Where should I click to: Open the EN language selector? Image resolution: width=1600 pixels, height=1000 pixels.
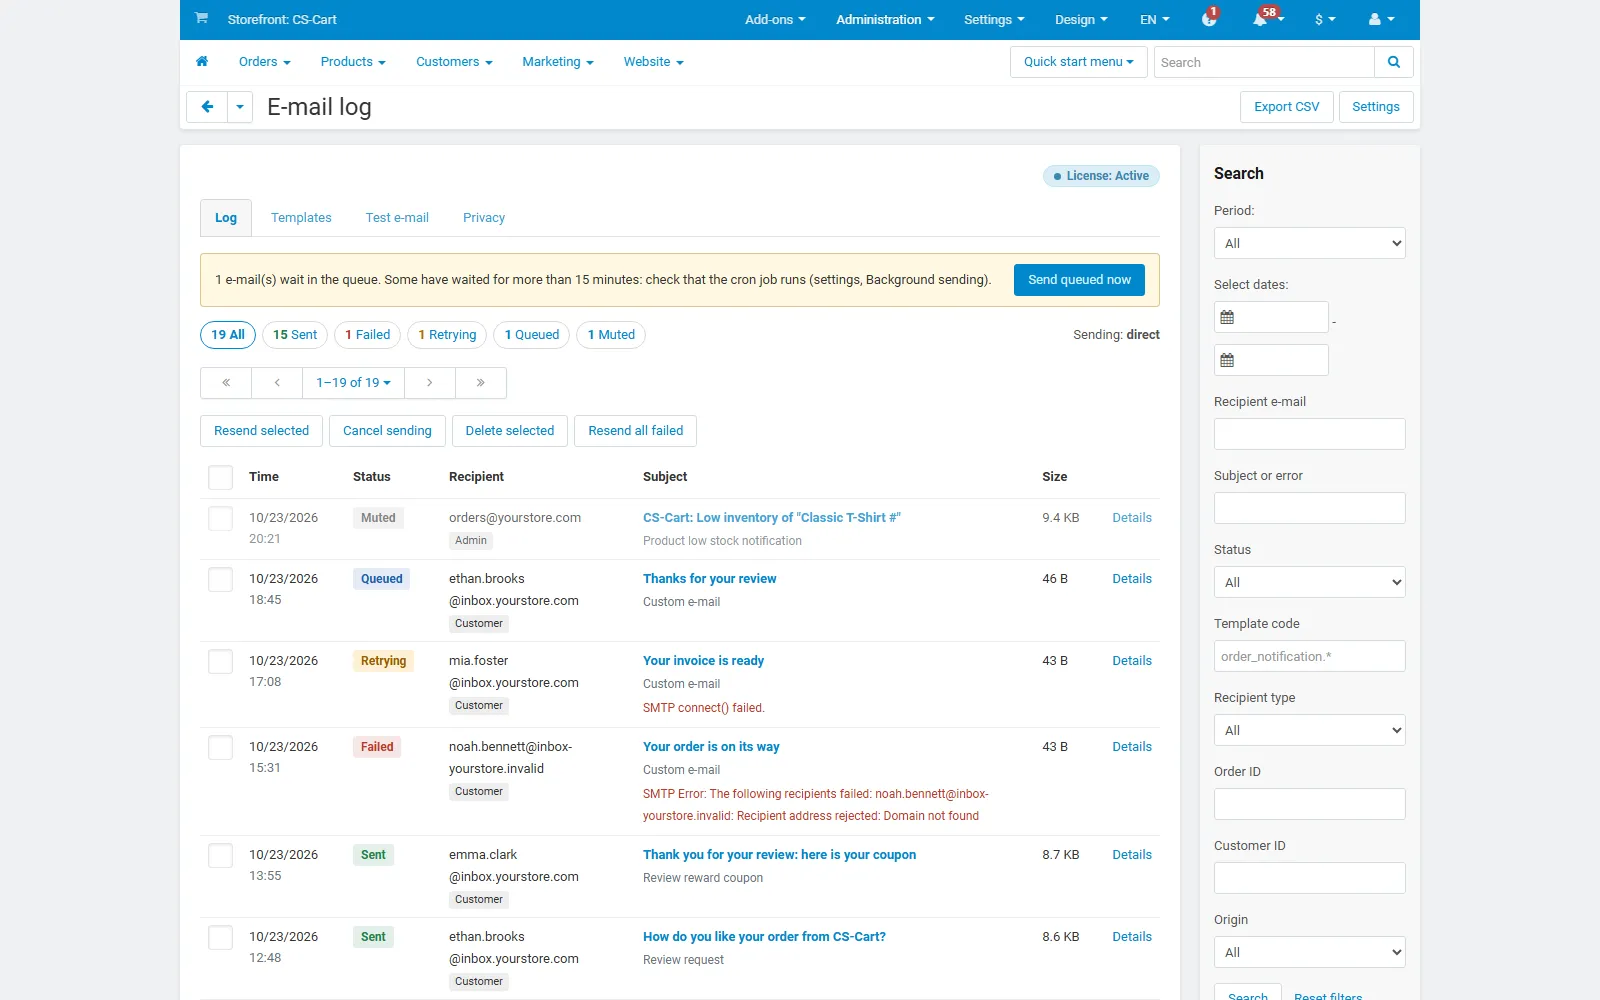click(x=1154, y=19)
